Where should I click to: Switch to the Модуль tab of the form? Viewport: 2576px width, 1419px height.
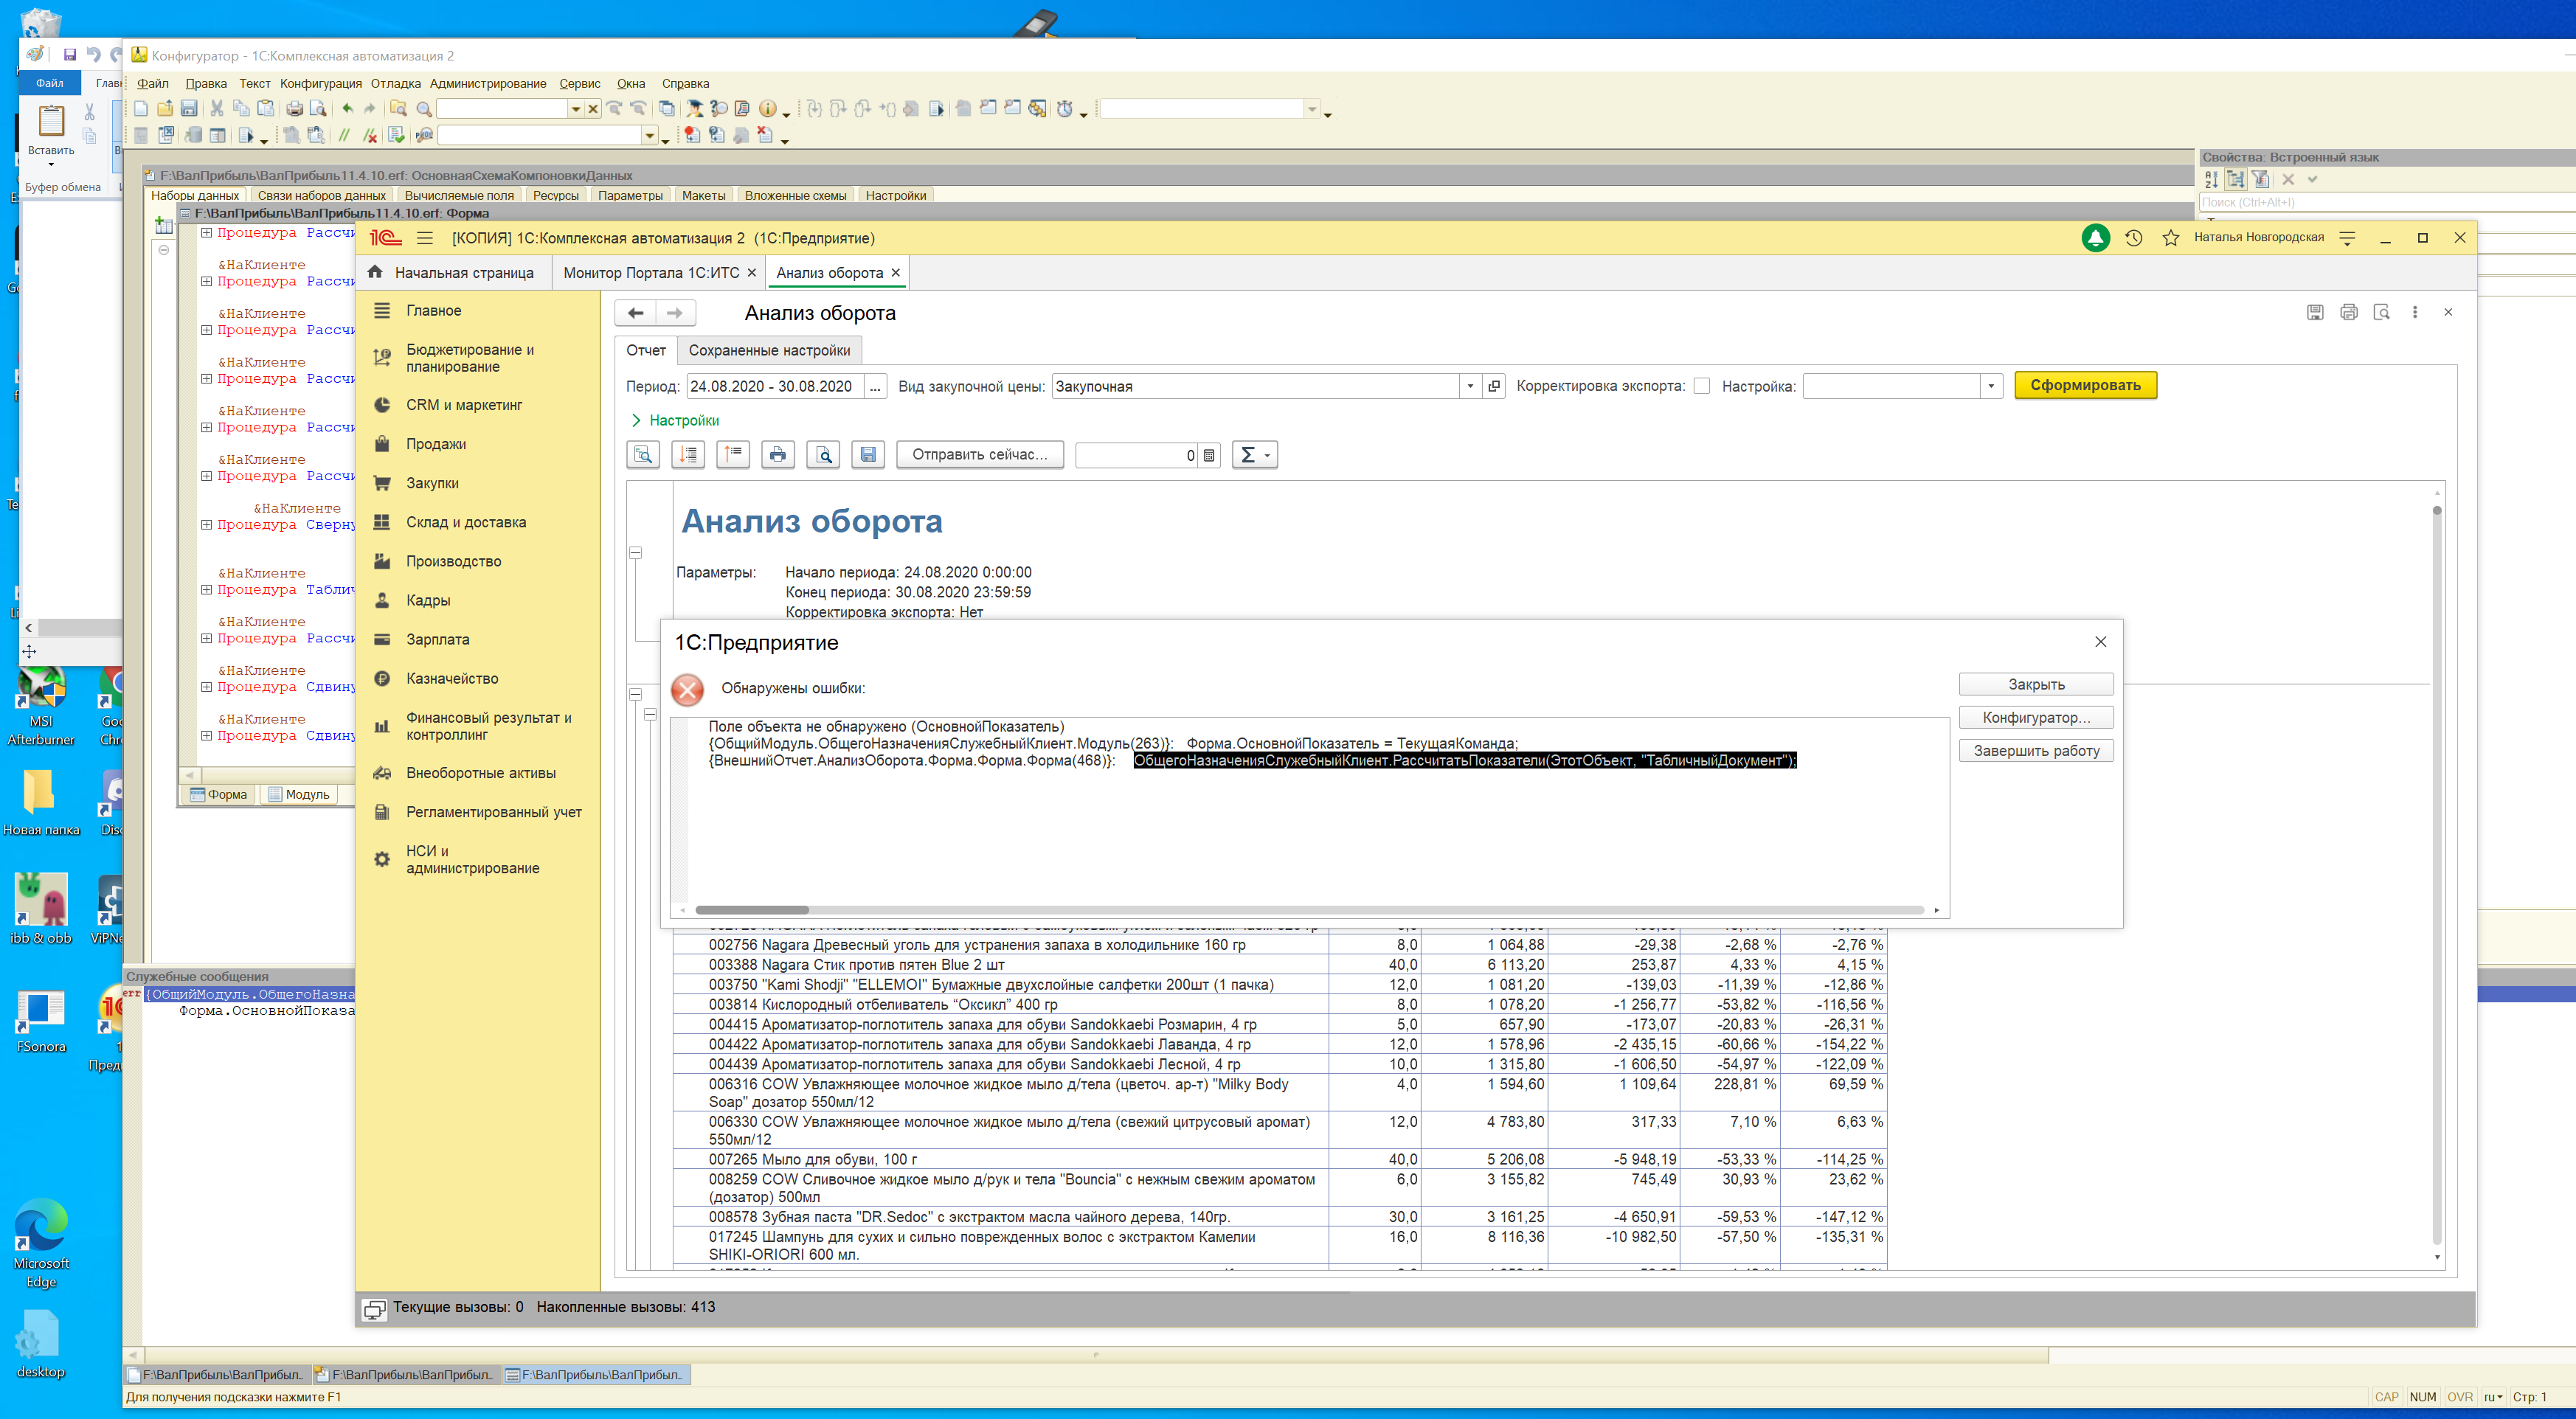298,794
